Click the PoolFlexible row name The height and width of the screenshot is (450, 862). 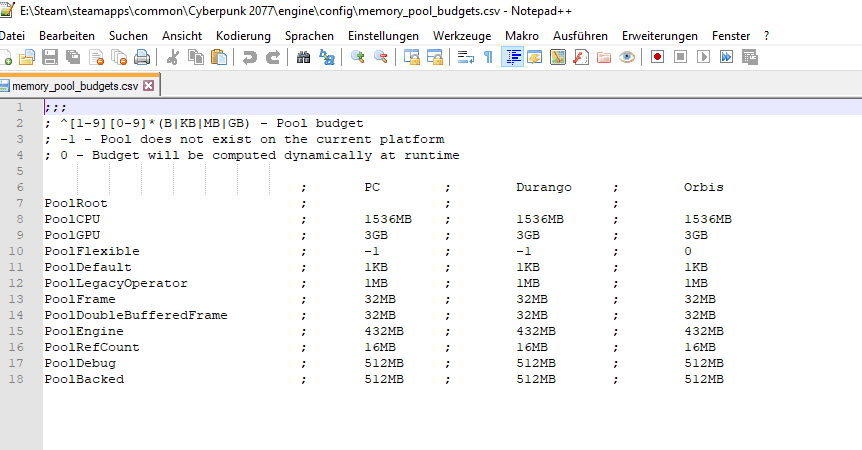[92, 251]
